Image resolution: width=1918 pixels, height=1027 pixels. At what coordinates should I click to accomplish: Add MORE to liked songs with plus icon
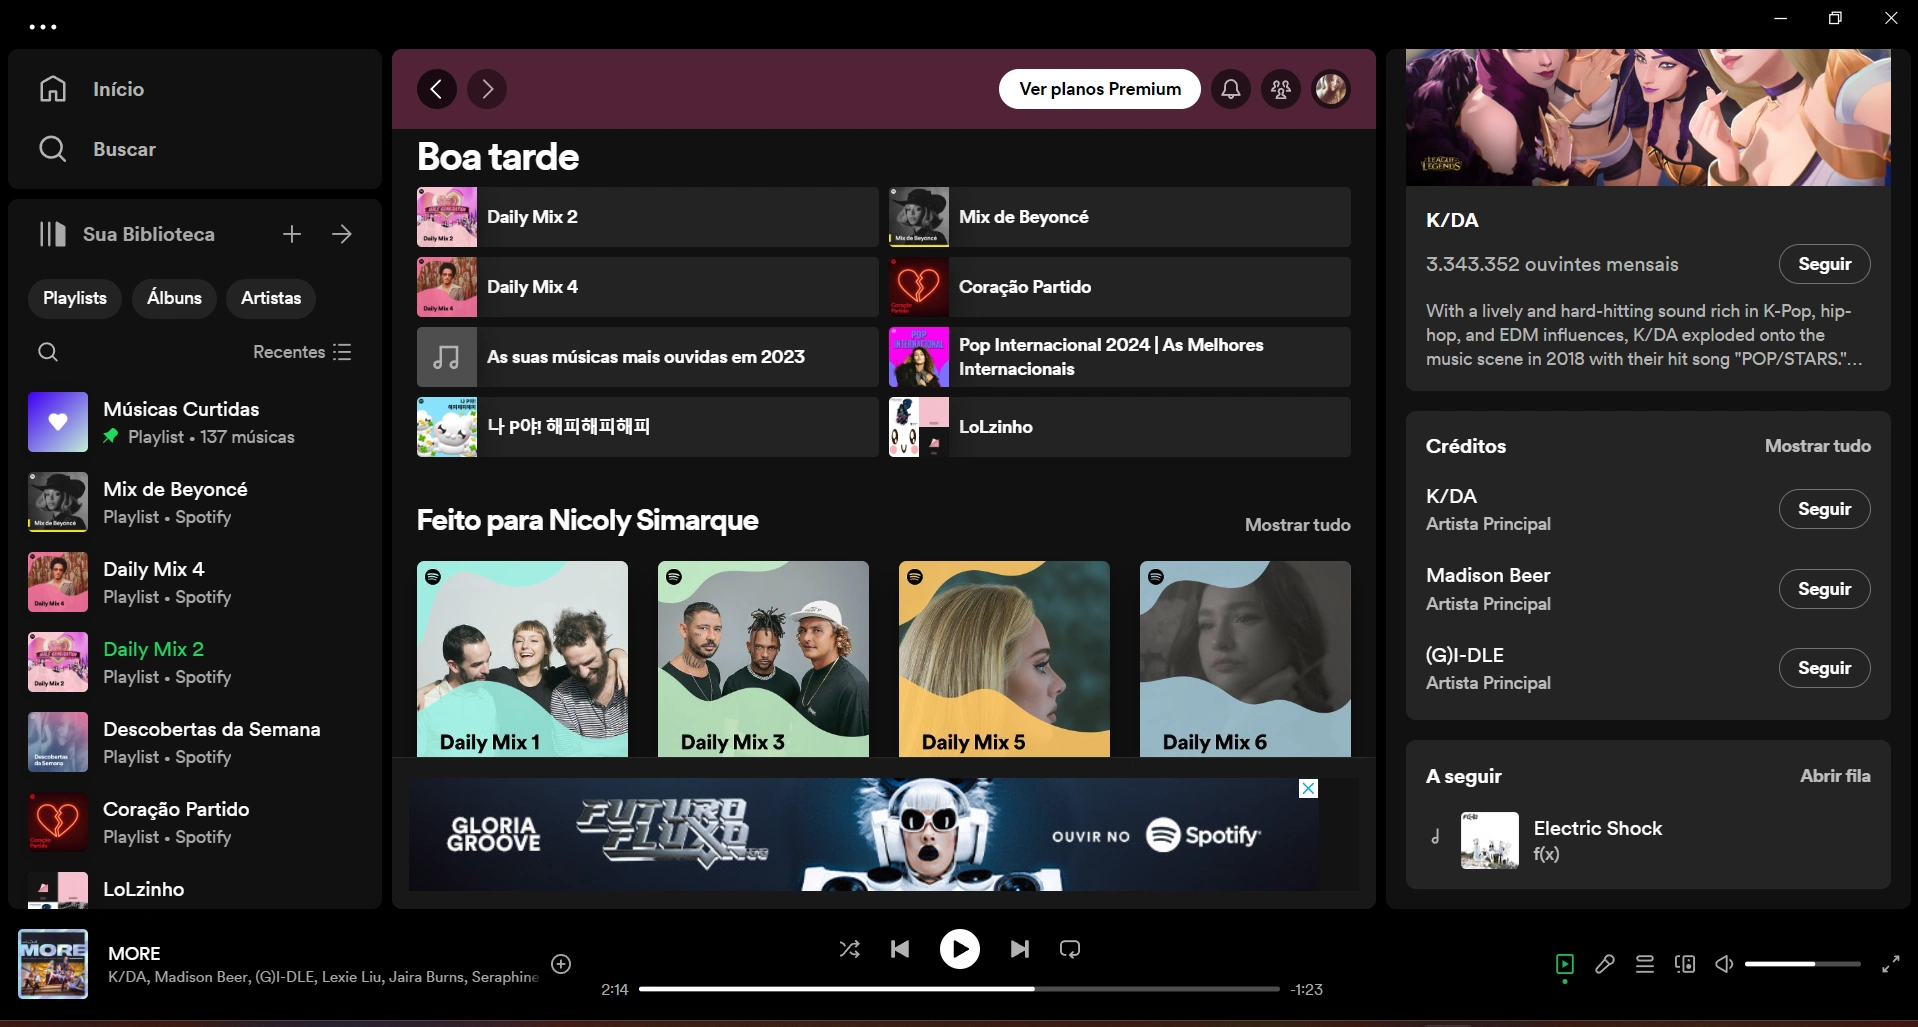coord(561,964)
